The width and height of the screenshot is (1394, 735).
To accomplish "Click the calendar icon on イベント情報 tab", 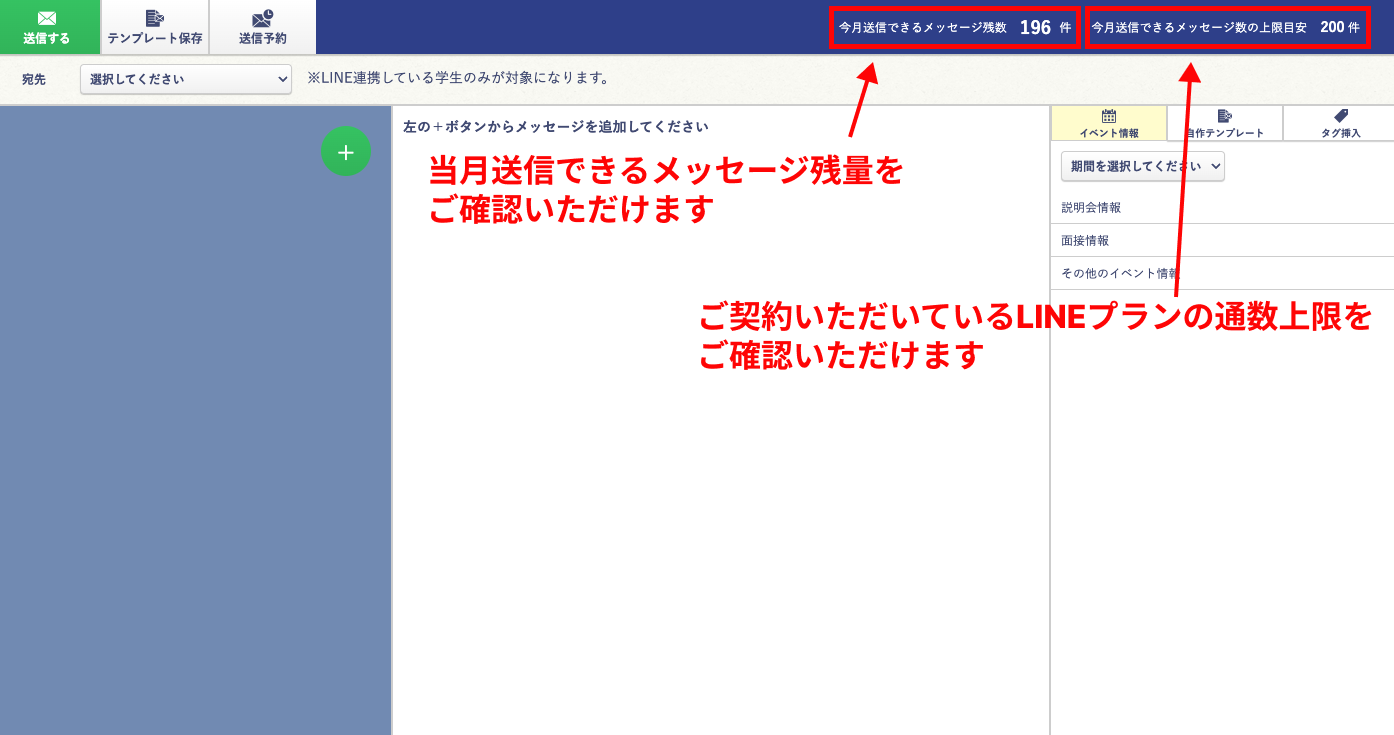I will pos(1110,117).
